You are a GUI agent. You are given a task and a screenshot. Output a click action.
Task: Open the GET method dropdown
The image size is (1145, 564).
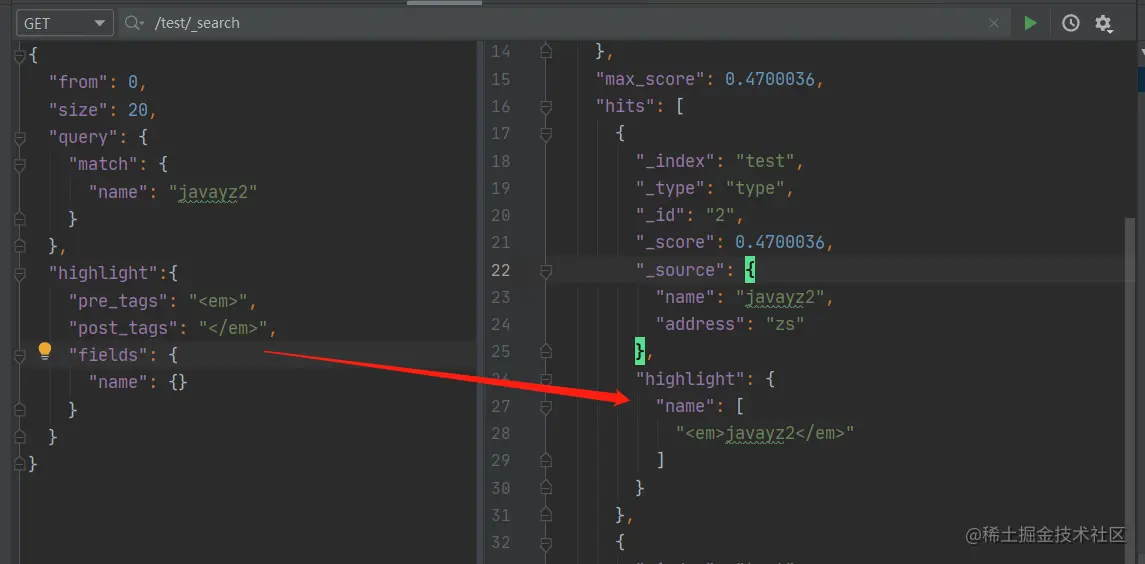65,23
